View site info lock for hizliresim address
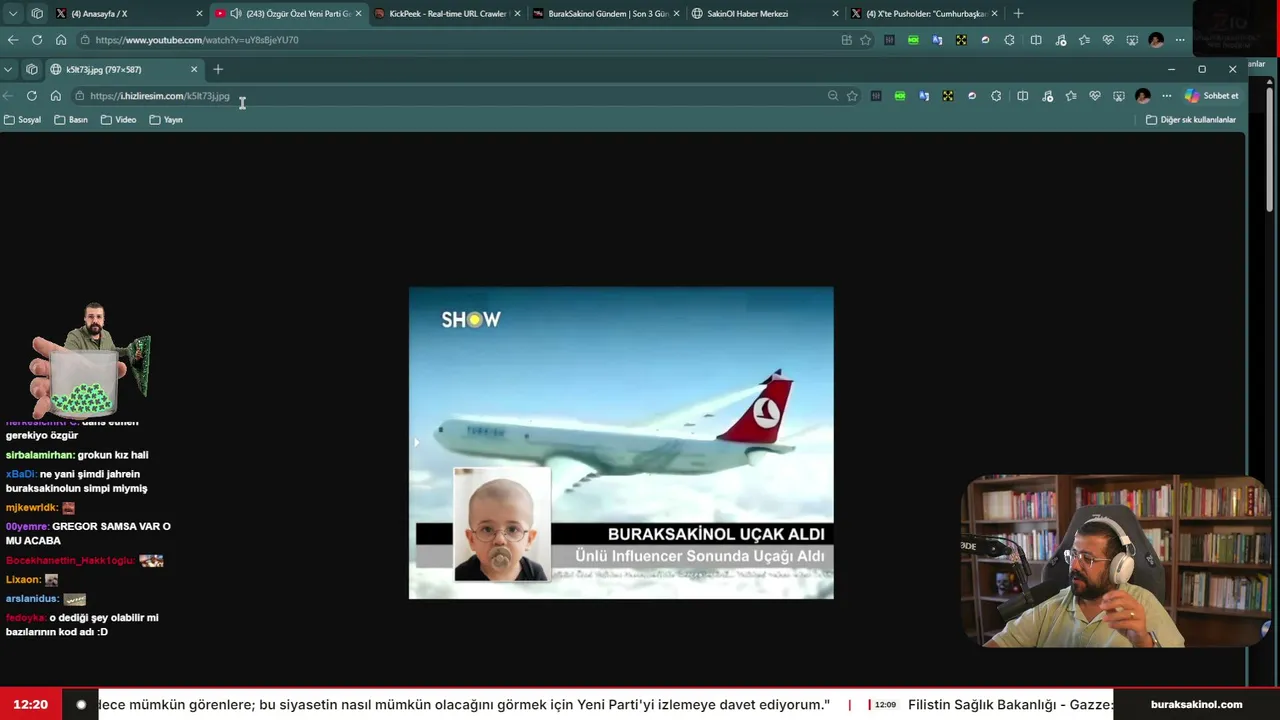1280x720 pixels. tap(80, 96)
